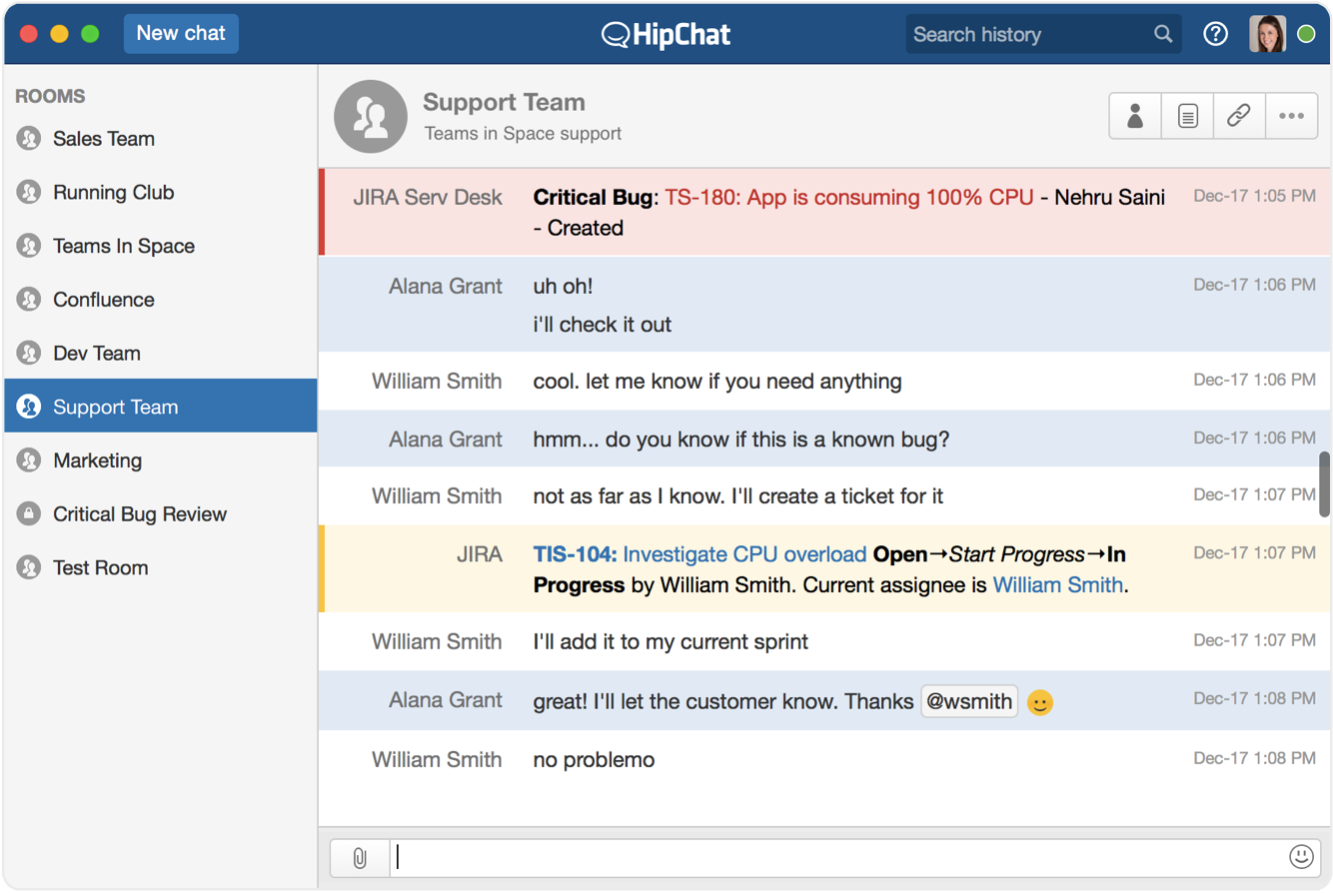The width and height of the screenshot is (1333, 893).
Task: Open the Test Room
Action: 160,568
